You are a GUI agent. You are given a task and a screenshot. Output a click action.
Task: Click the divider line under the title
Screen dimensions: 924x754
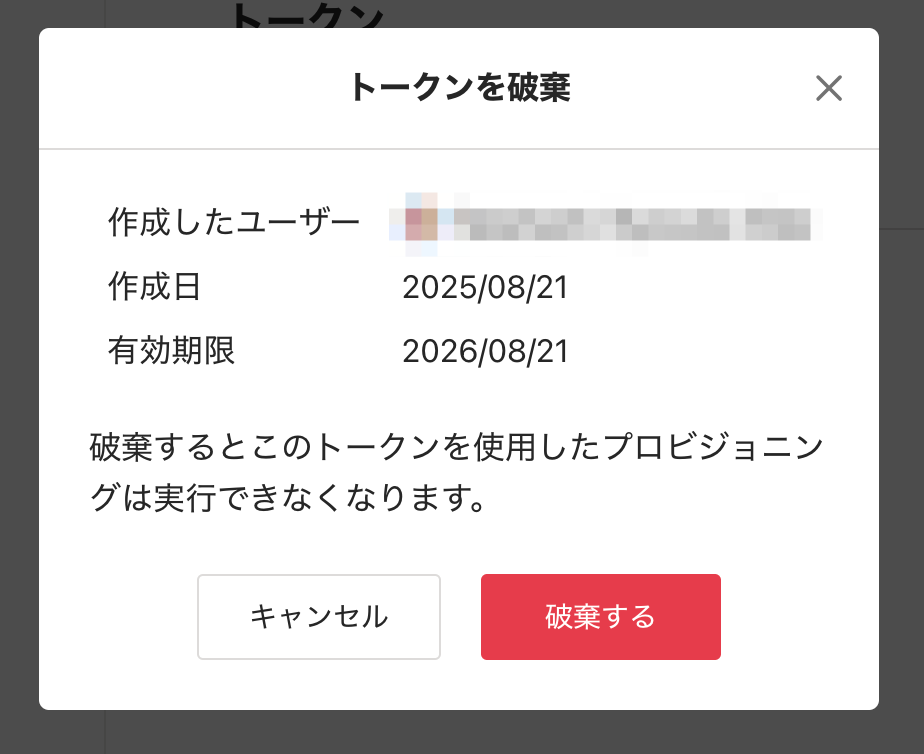[x=459, y=149]
